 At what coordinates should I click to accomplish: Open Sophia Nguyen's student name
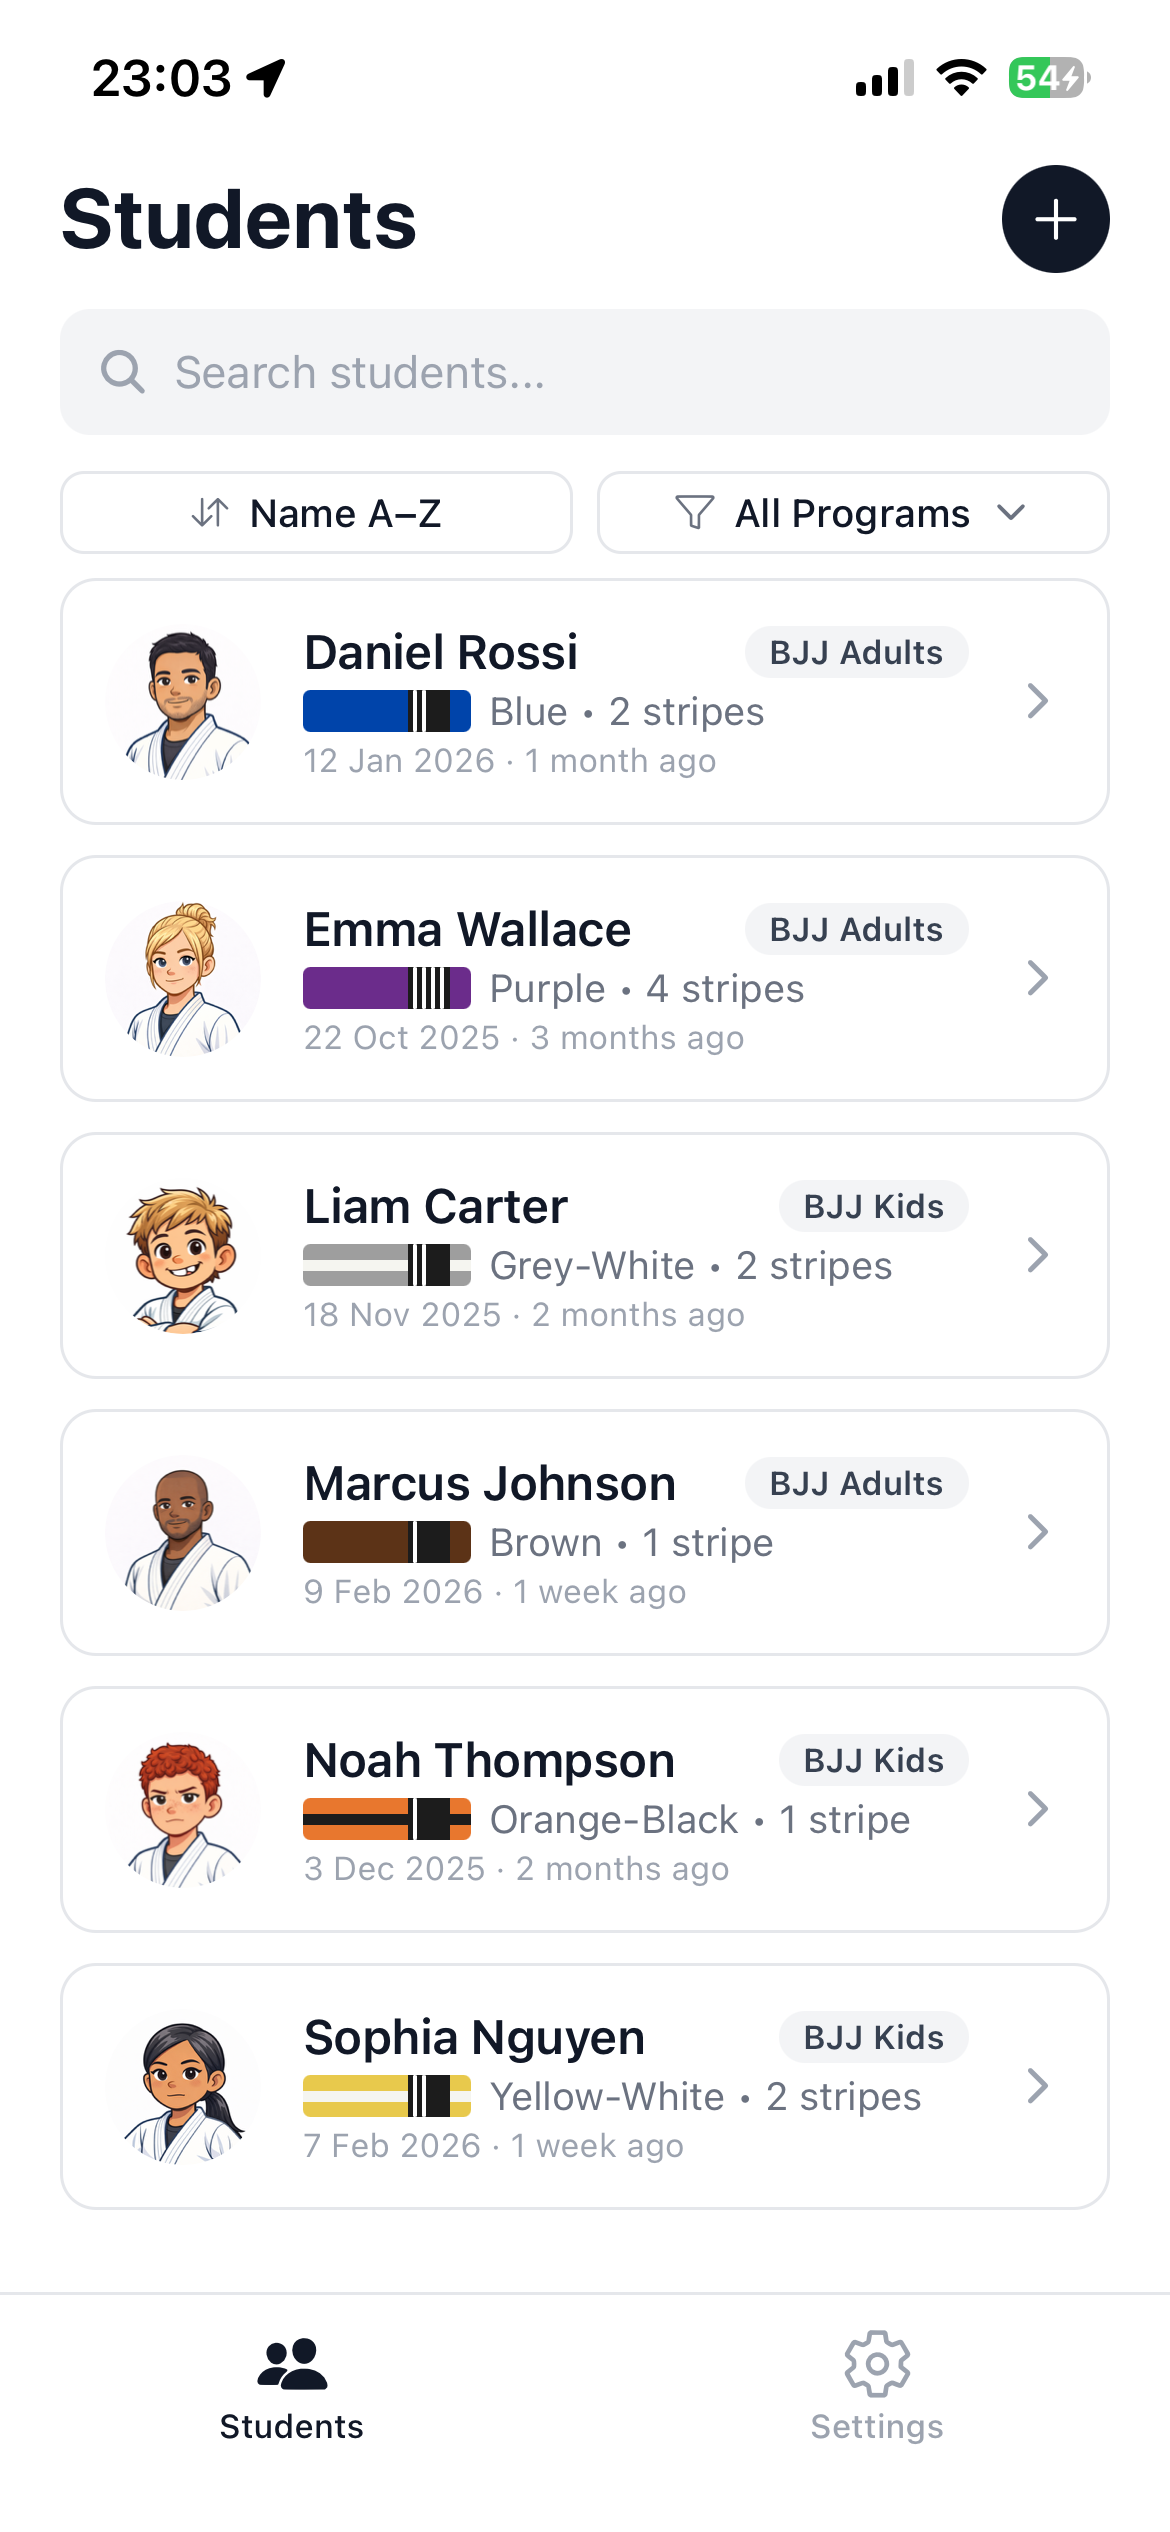pos(474,2037)
